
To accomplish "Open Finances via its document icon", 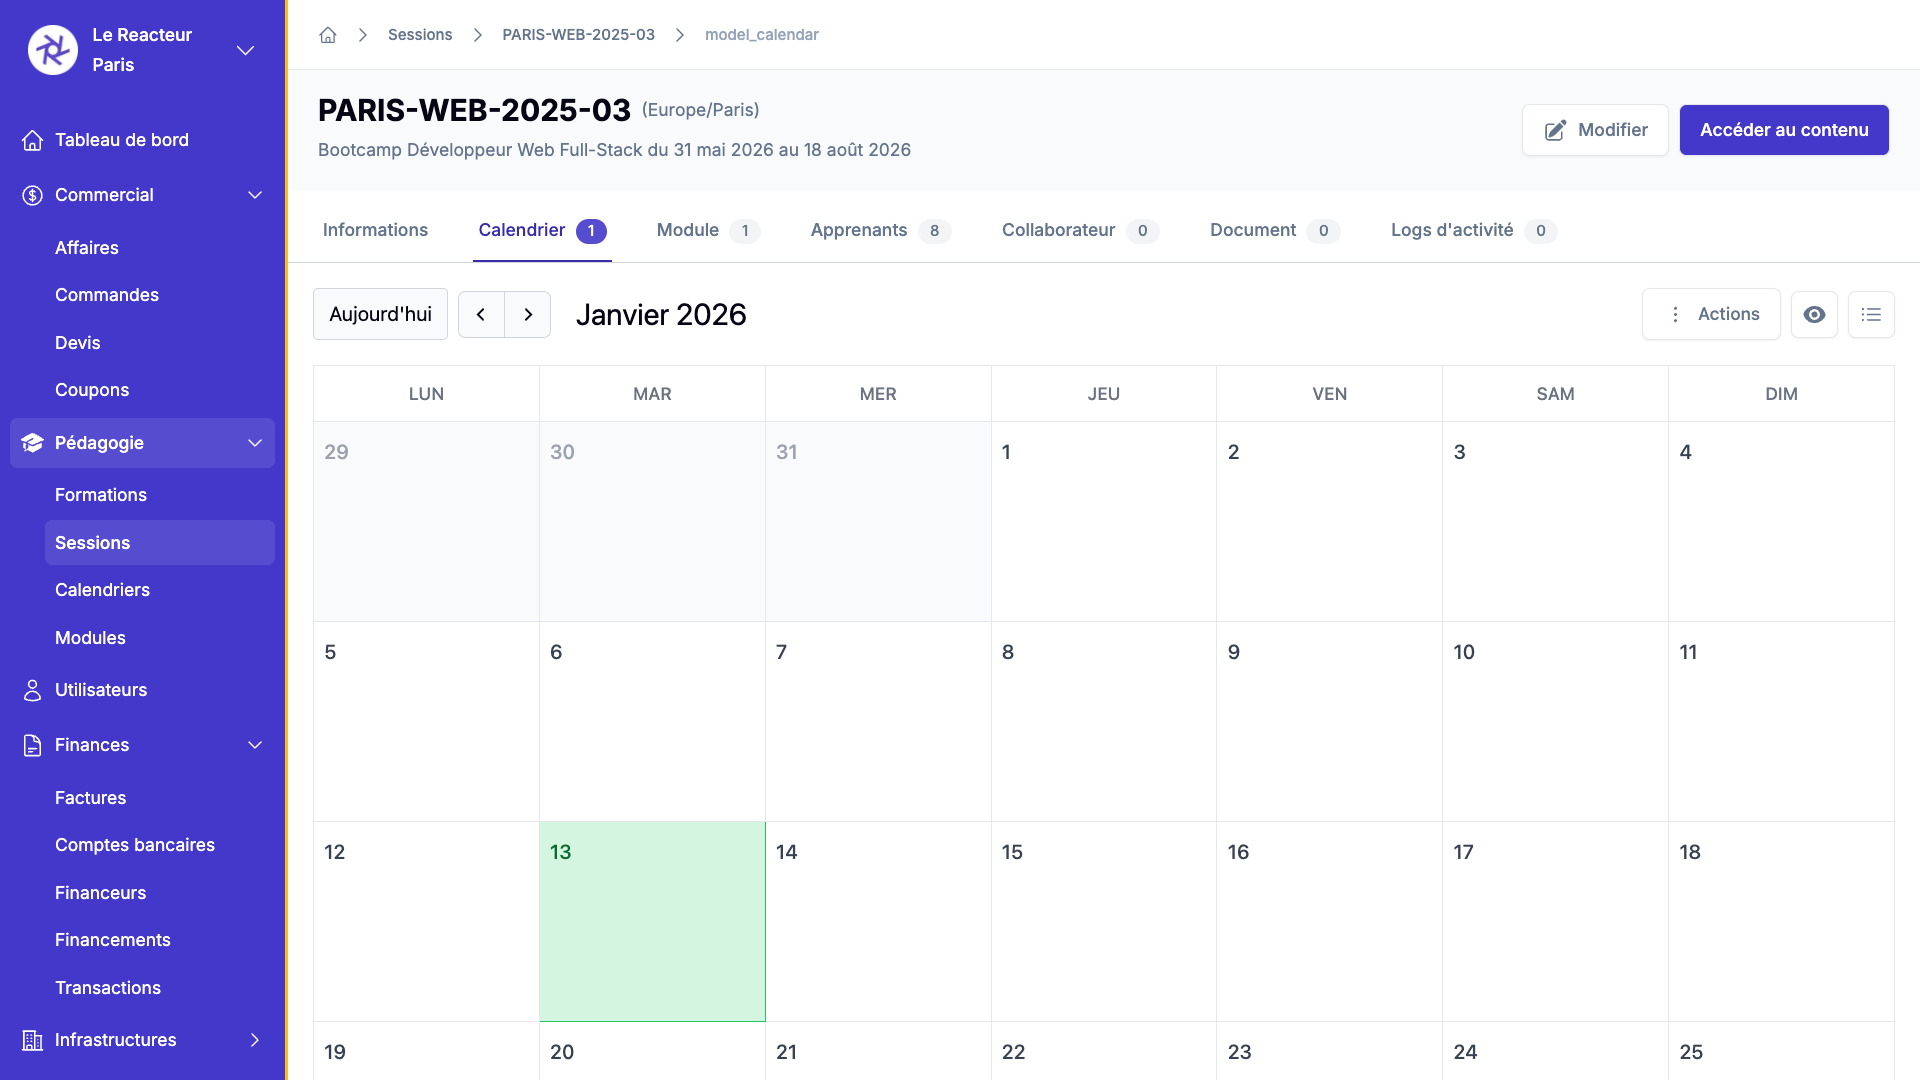I will 30,744.
